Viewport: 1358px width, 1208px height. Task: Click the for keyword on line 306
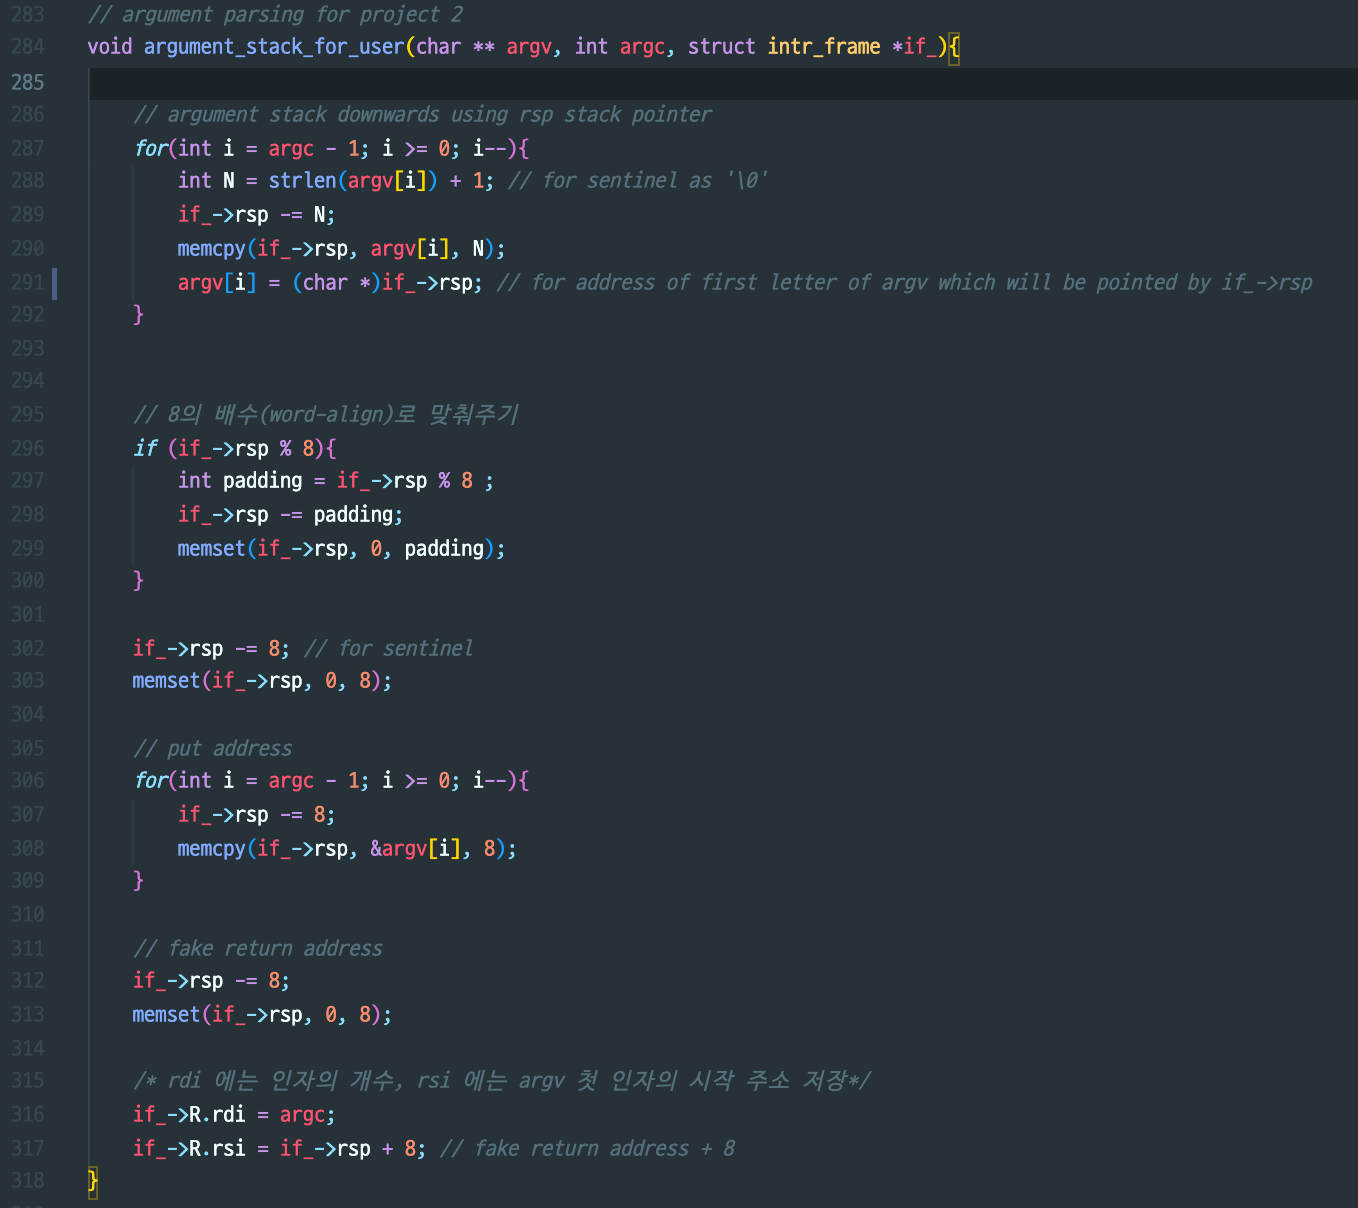click(x=150, y=780)
